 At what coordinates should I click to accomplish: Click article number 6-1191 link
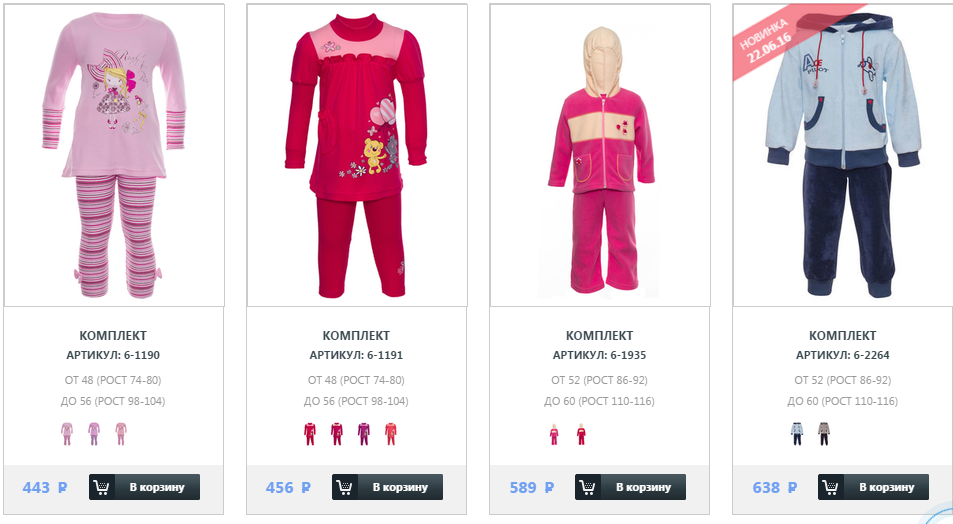coord(356,355)
